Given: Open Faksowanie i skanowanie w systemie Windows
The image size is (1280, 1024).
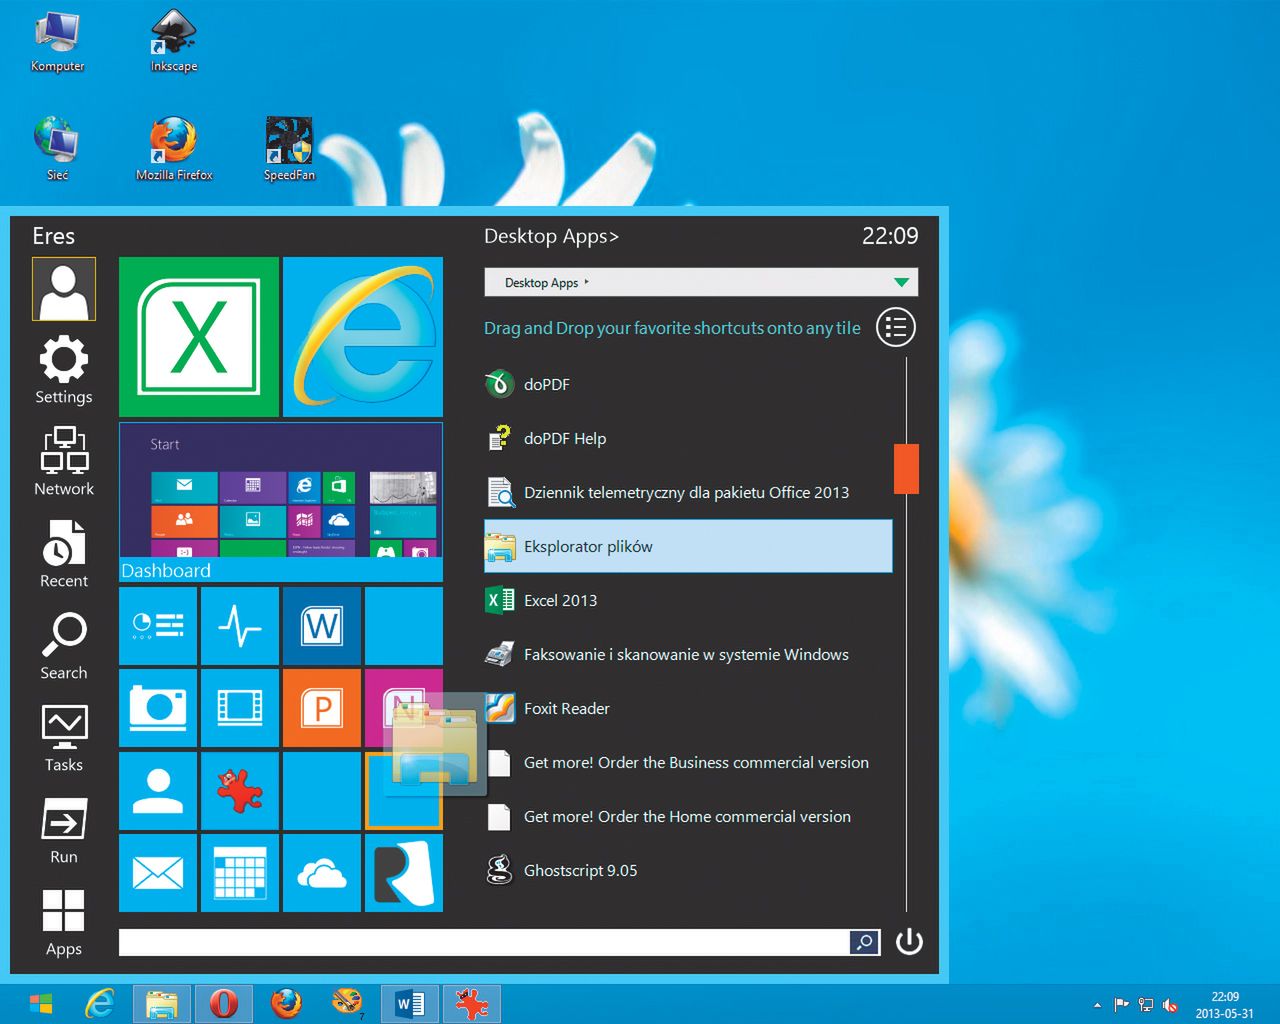Looking at the screenshot, I should coord(688,654).
